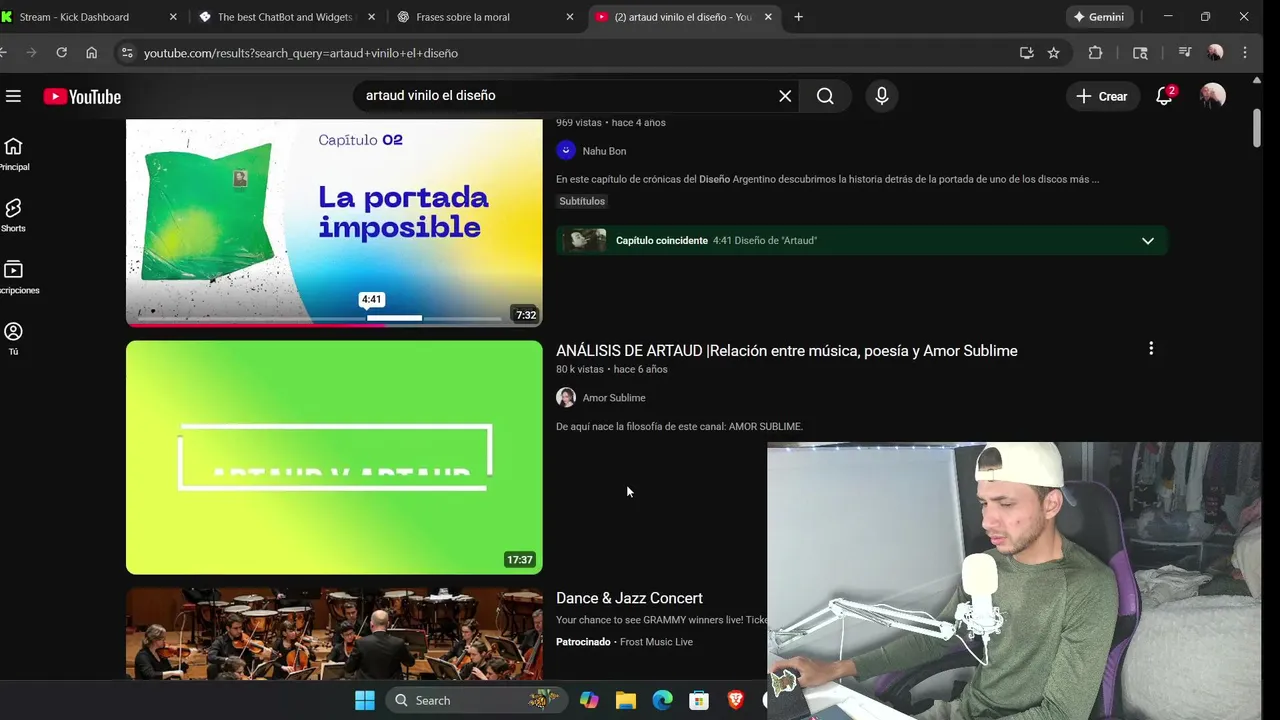Run search with the magnifier button
Image resolution: width=1280 pixels, height=720 pixels.
[825, 96]
